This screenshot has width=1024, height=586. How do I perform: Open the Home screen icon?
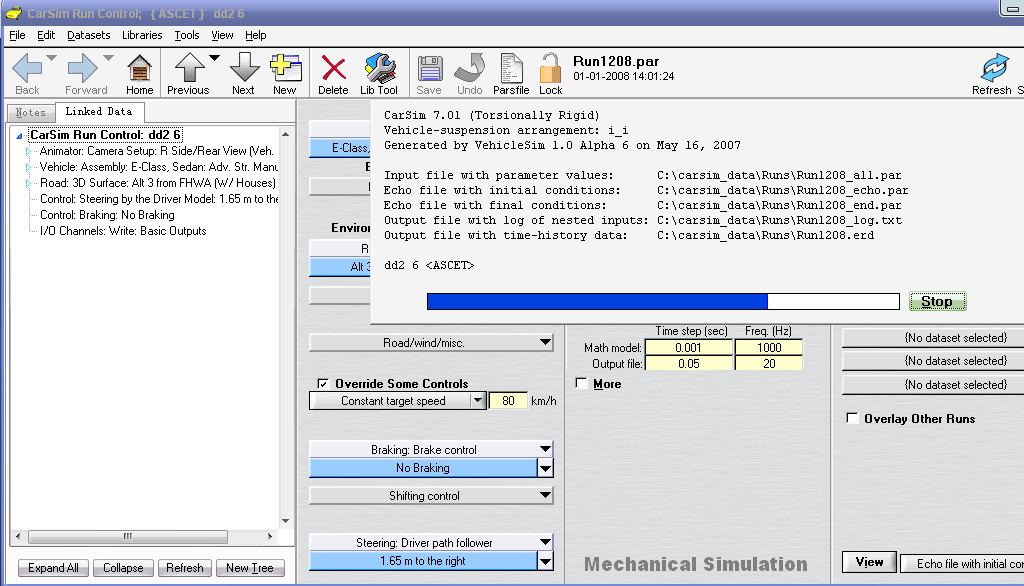139,67
